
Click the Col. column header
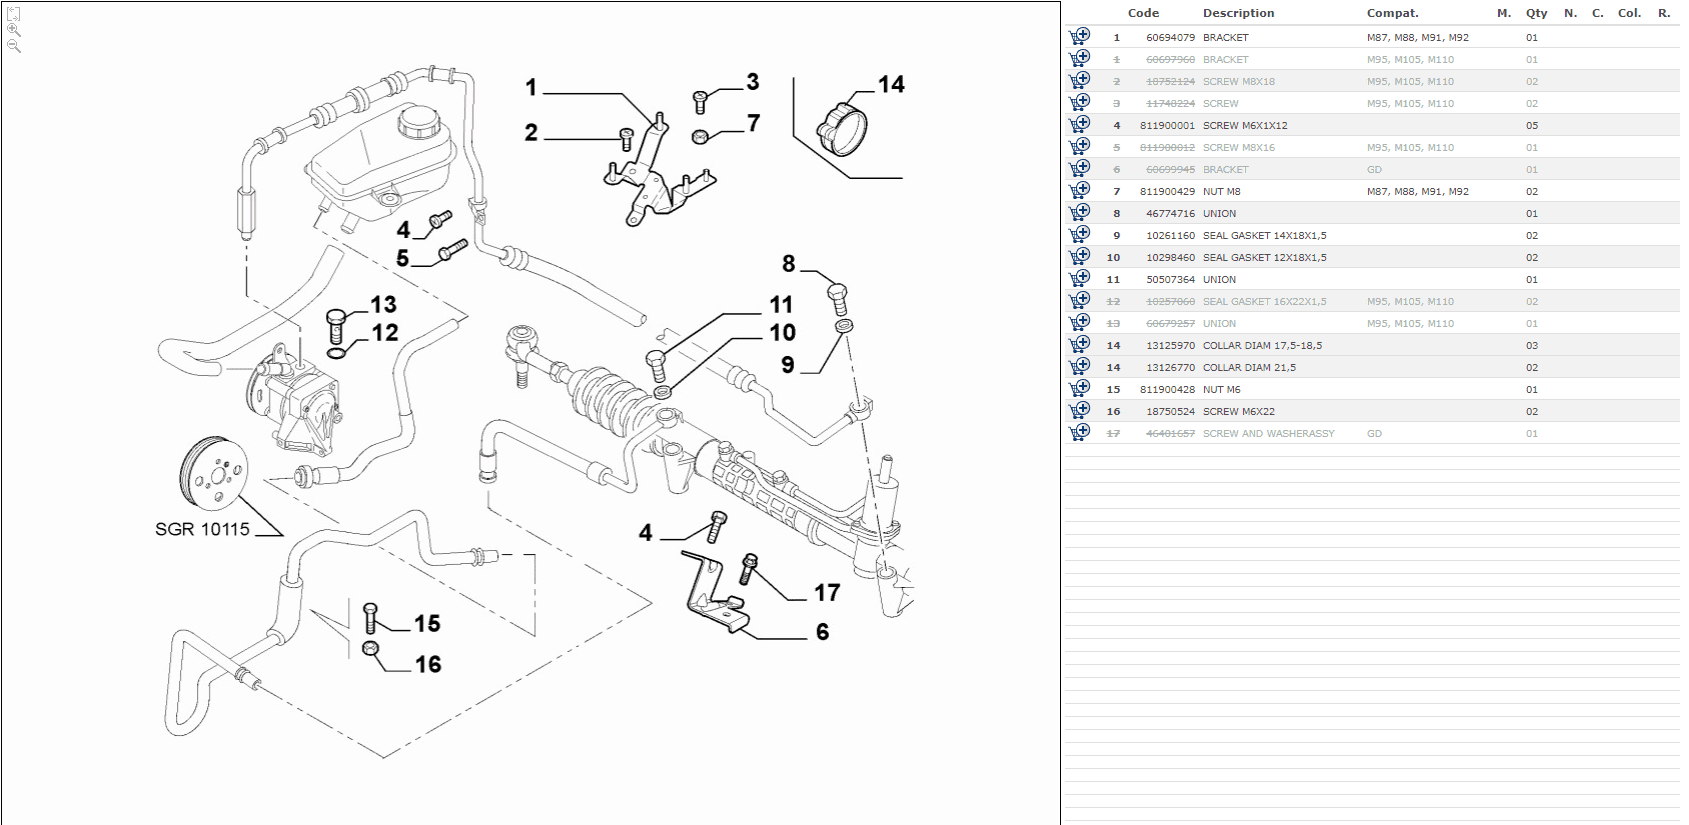(1629, 13)
